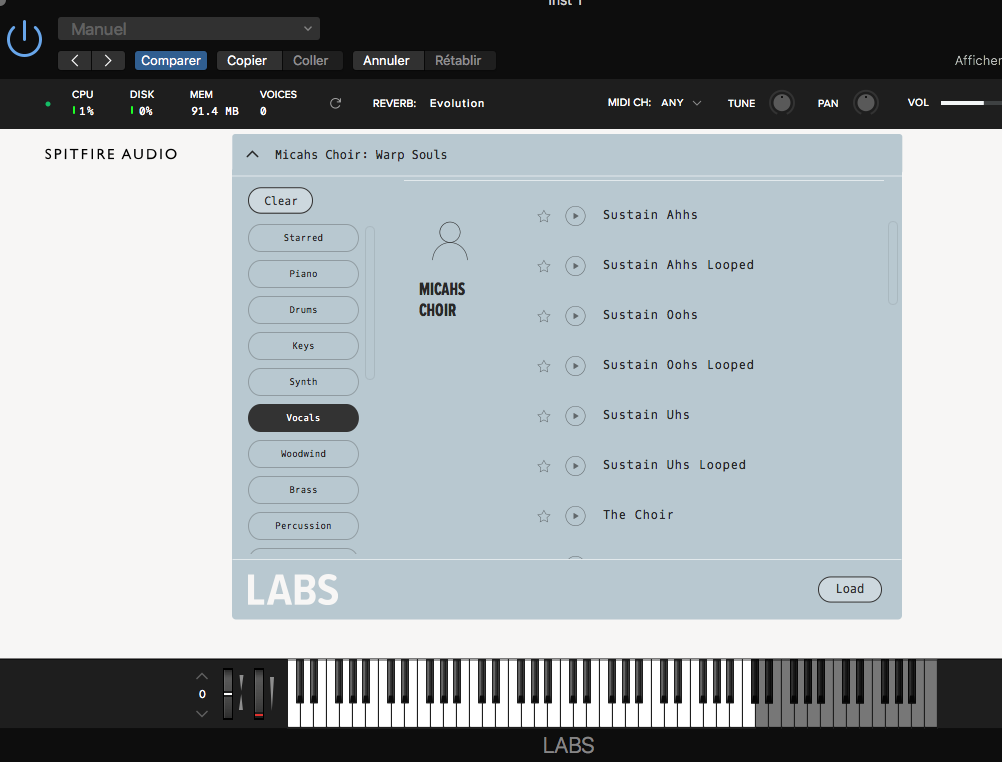Preview the Sustain Uhs preset
Viewport: 1002px width, 762px height.
pos(575,416)
